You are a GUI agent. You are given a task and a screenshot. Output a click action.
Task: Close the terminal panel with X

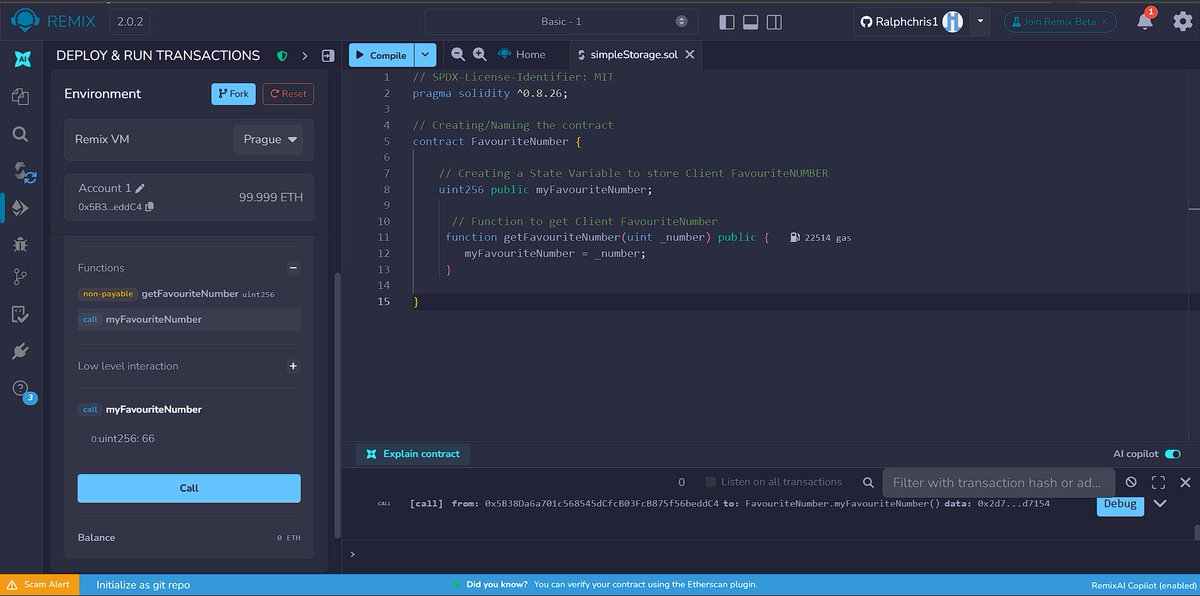1184,482
